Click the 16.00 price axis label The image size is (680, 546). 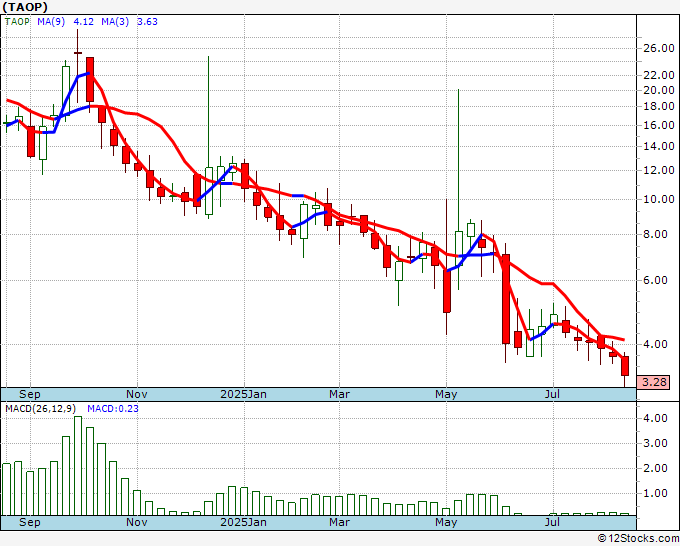tap(659, 125)
